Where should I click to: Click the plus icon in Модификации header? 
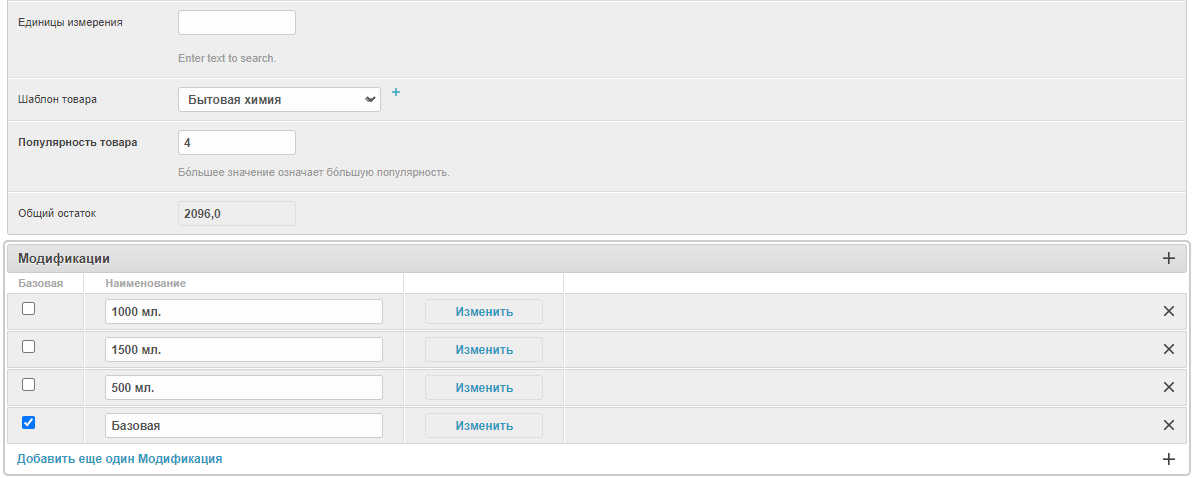pos(1168,258)
